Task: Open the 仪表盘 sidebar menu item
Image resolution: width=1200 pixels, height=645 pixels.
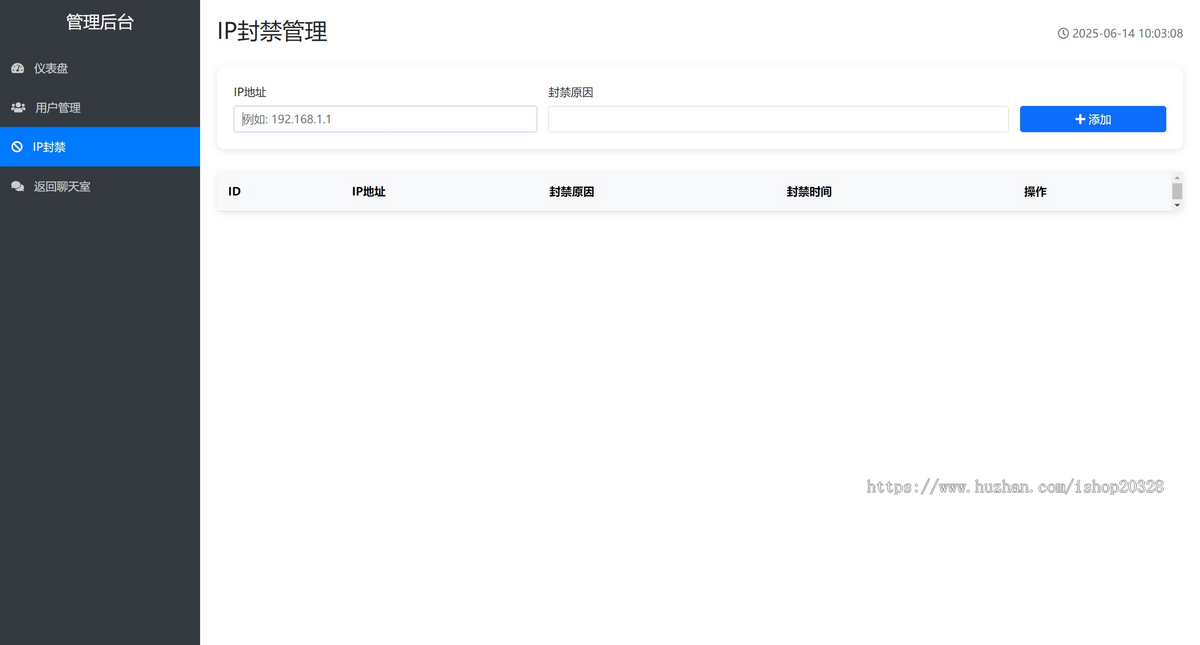Action: point(100,68)
